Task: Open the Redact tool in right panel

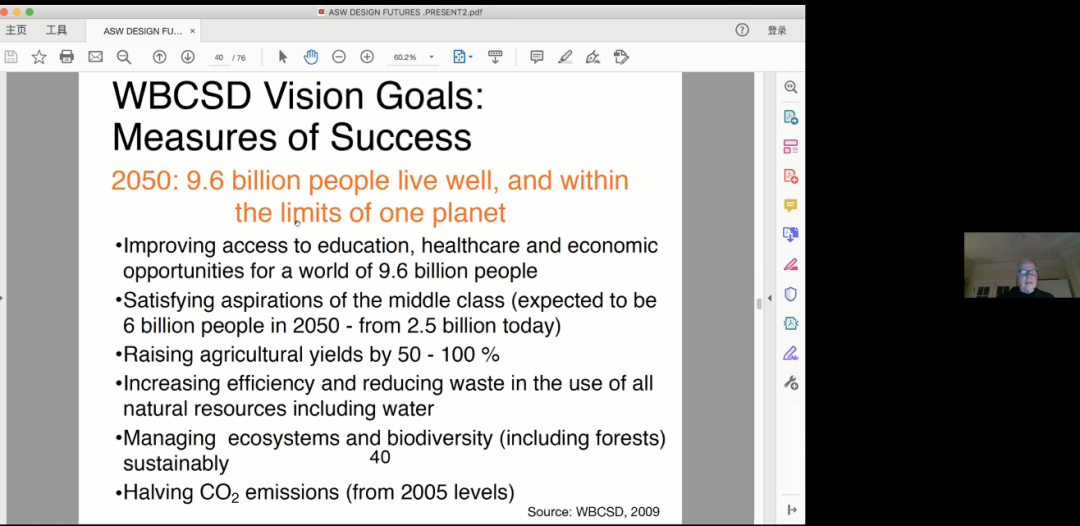Action: pyautogui.click(x=791, y=264)
